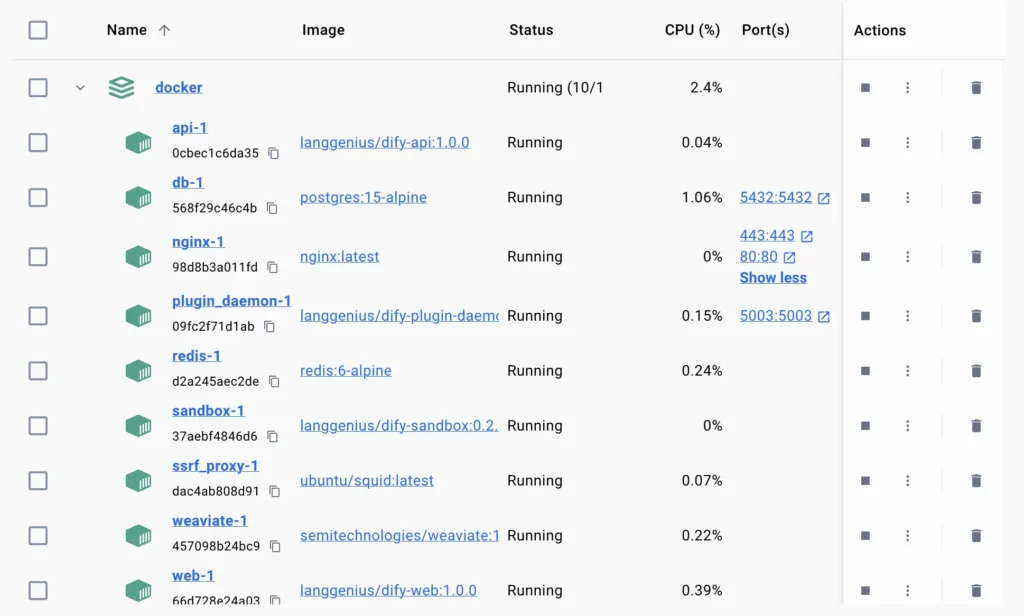The height and width of the screenshot is (616, 1024).
Task: Copy the api-1 container ID
Action: [273, 154]
